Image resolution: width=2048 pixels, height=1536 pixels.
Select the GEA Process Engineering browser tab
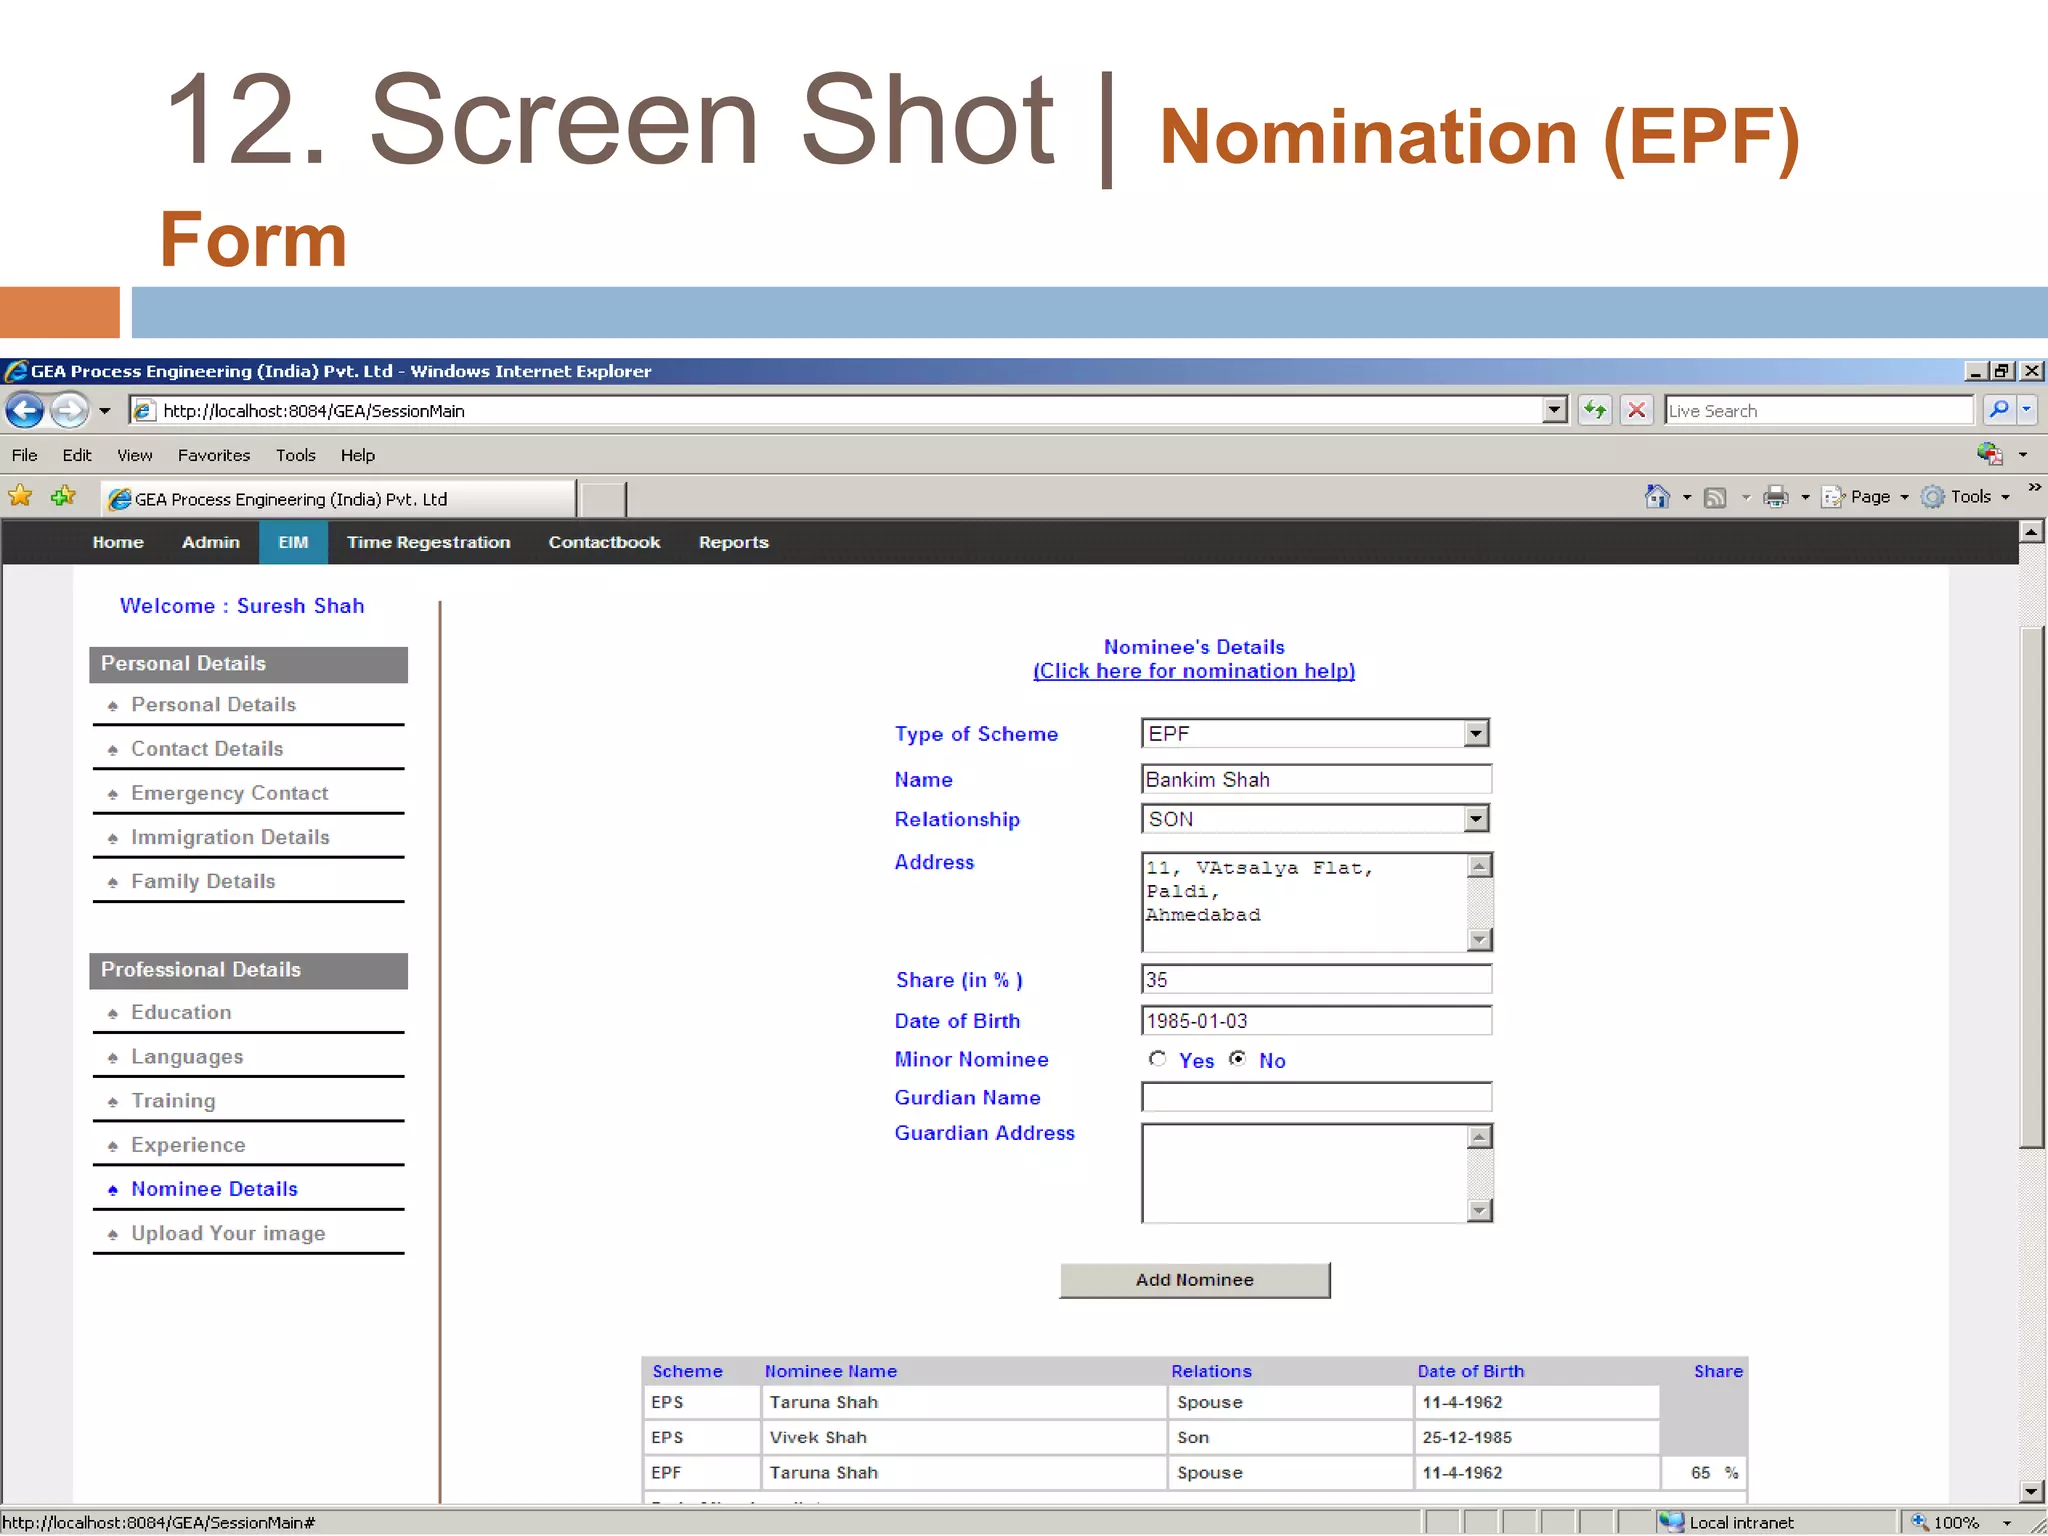tap(338, 498)
